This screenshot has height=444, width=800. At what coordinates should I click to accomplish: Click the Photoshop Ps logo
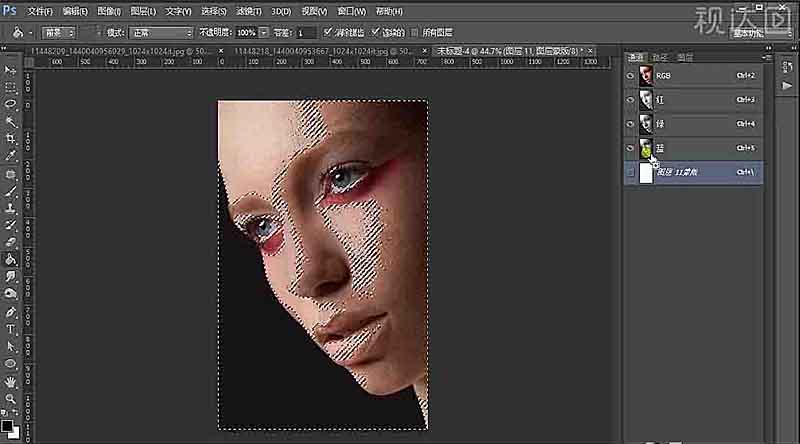tap(10, 11)
